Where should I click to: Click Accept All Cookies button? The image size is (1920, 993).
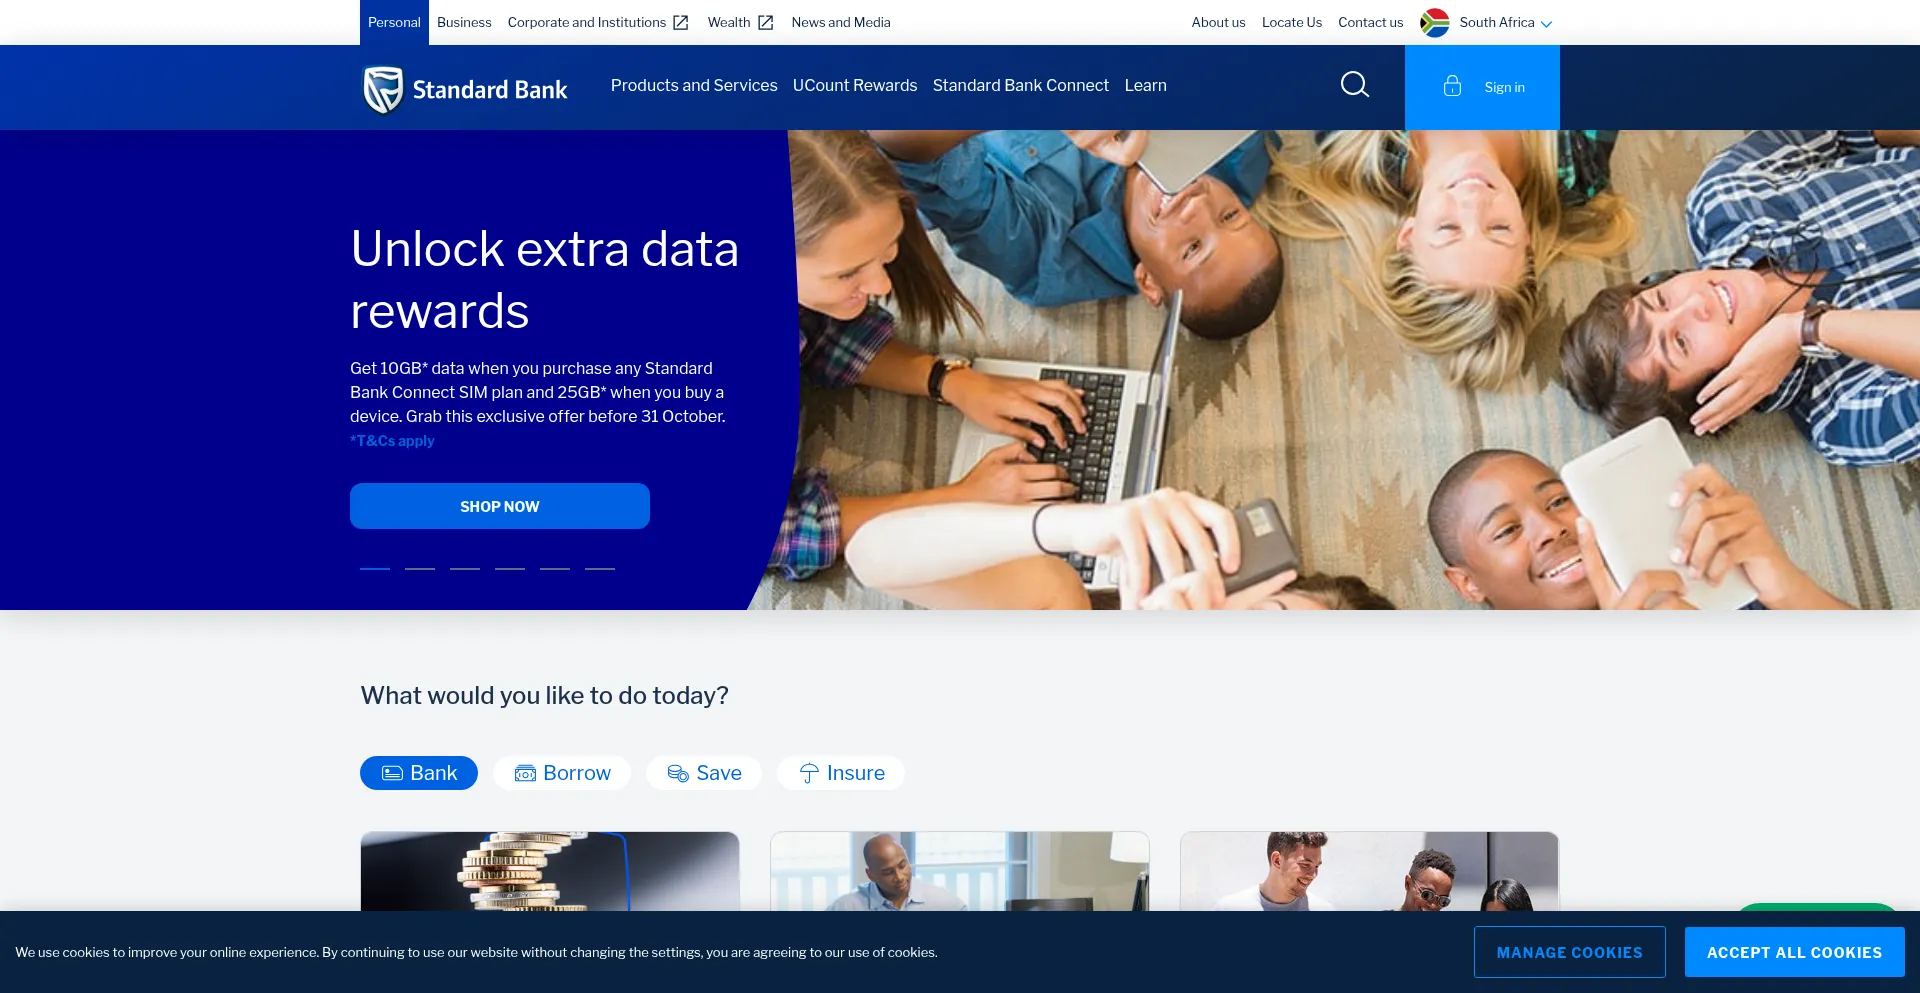(x=1794, y=952)
